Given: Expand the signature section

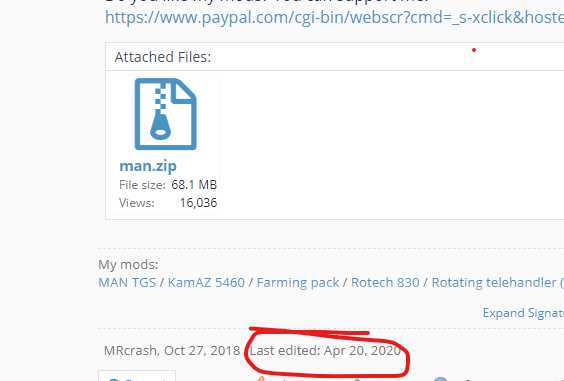Looking at the screenshot, I should 523,313.
